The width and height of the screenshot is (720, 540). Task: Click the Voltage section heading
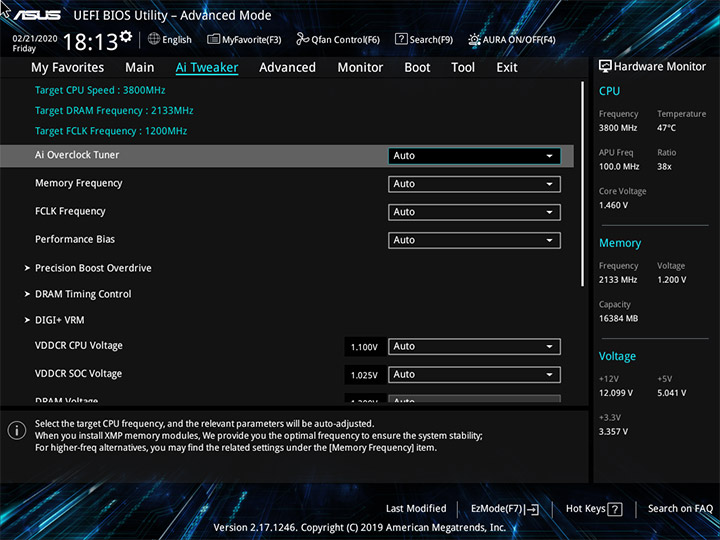(x=617, y=356)
